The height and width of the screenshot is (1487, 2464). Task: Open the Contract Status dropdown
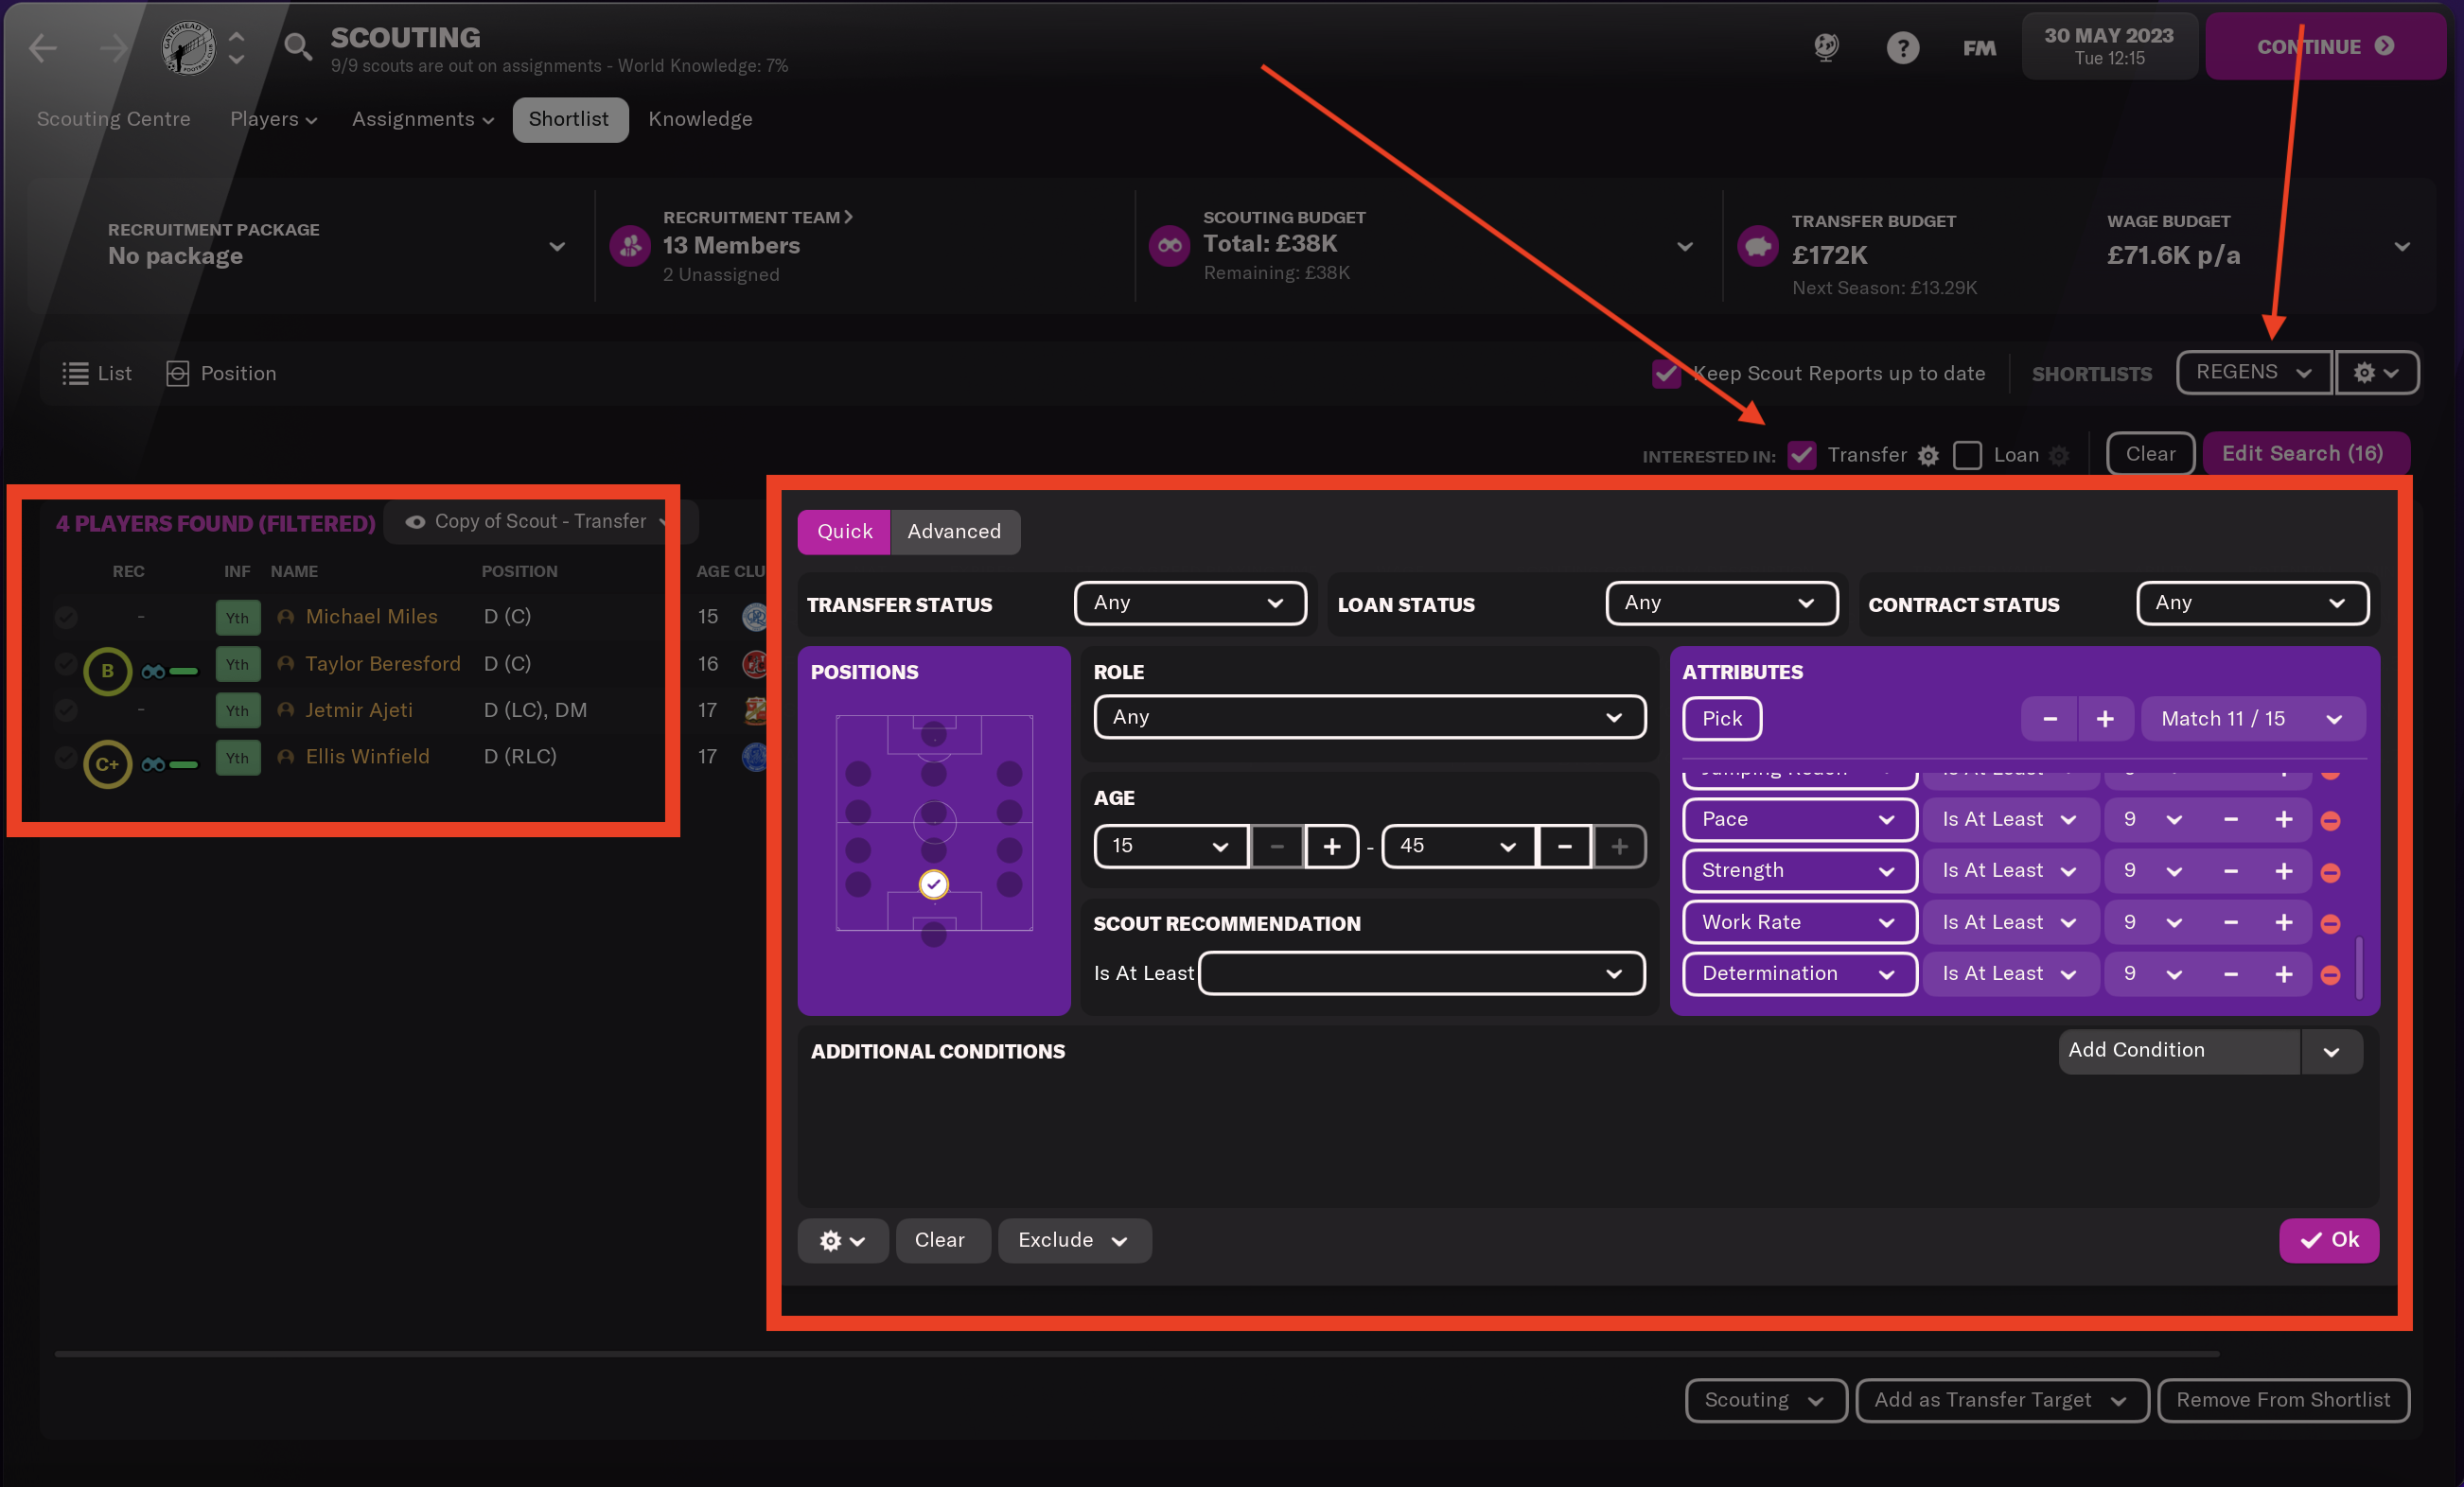click(x=2252, y=603)
